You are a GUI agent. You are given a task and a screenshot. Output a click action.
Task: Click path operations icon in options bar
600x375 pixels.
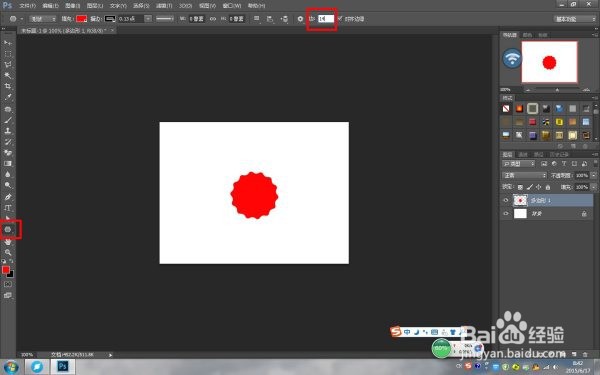click(257, 19)
